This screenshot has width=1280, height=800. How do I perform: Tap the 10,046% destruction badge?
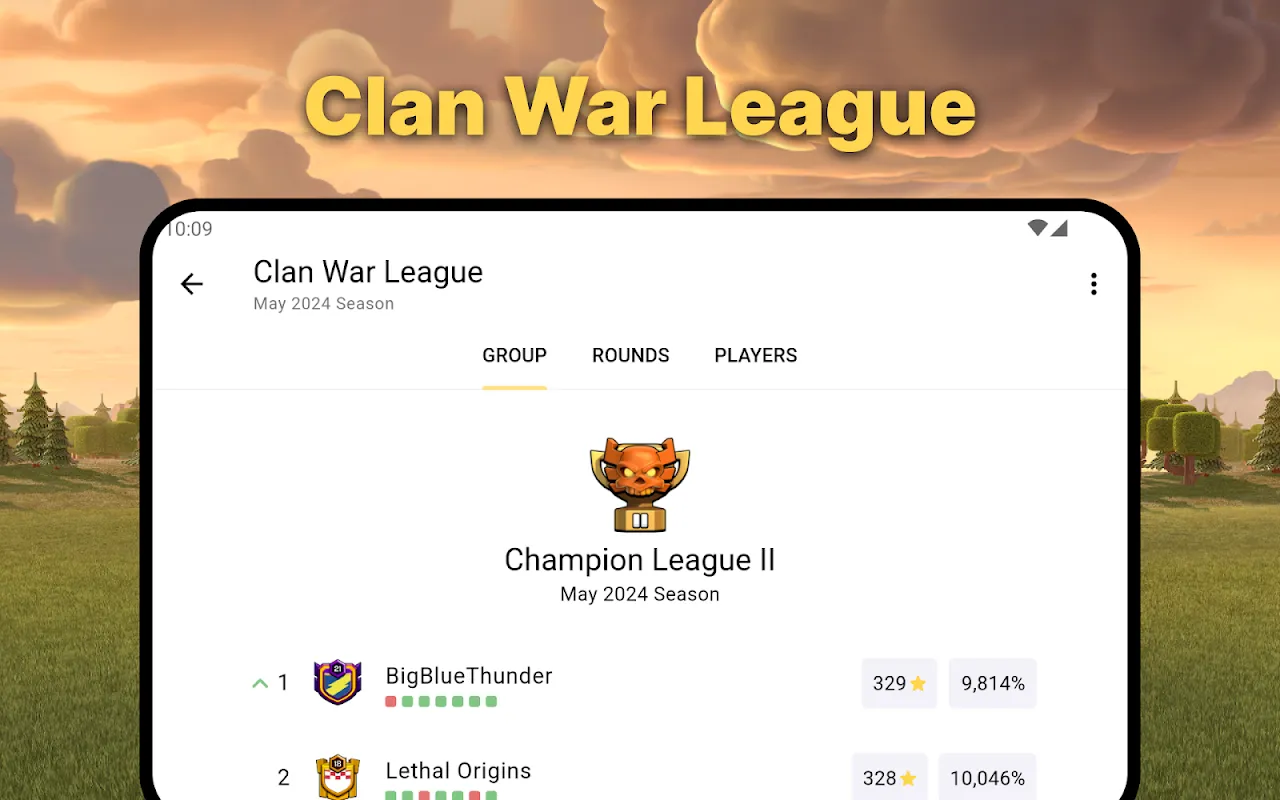(988, 777)
